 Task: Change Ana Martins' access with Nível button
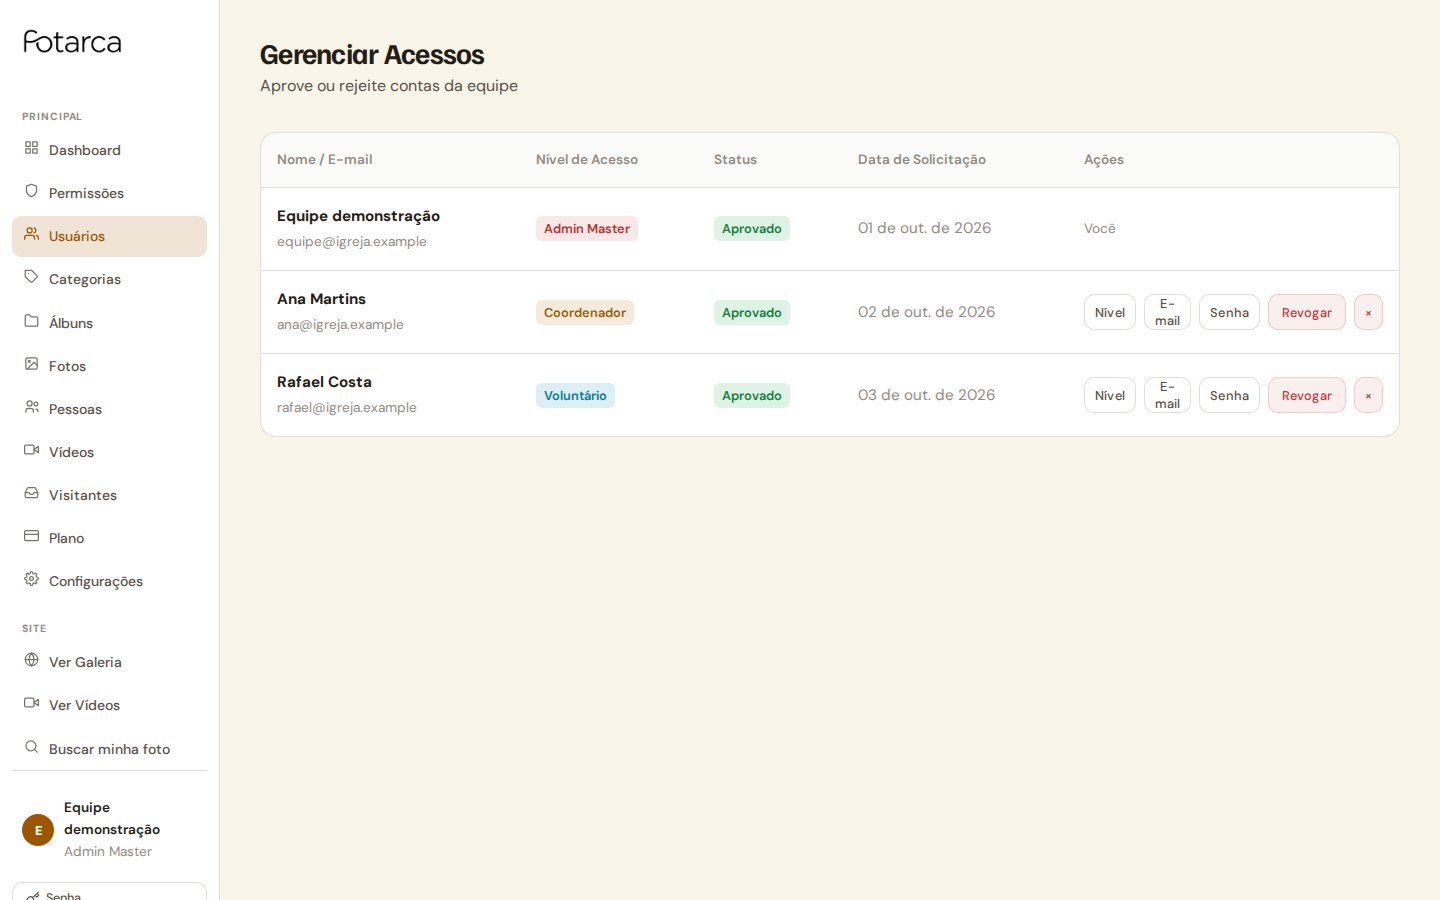1110,312
